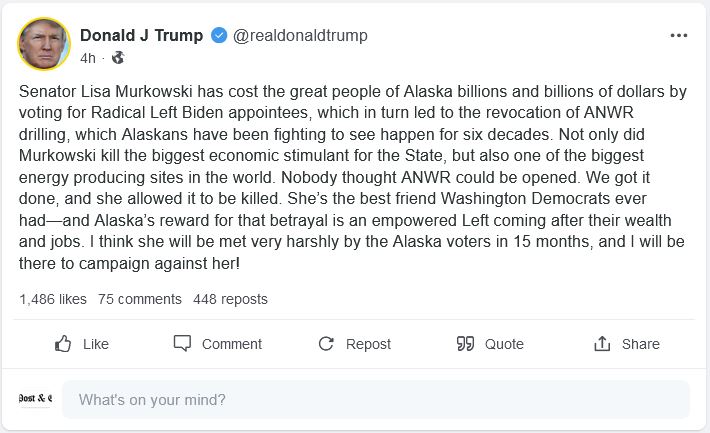Open the three-dot post options menu
710x433 pixels.
(679, 36)
